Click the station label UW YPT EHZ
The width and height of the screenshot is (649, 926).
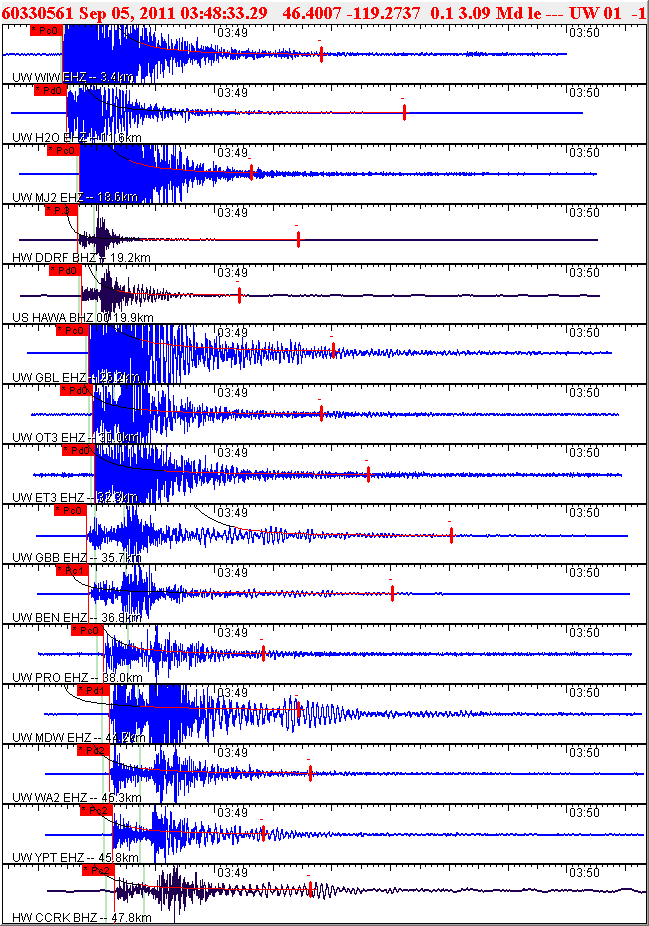coord(48,857)
